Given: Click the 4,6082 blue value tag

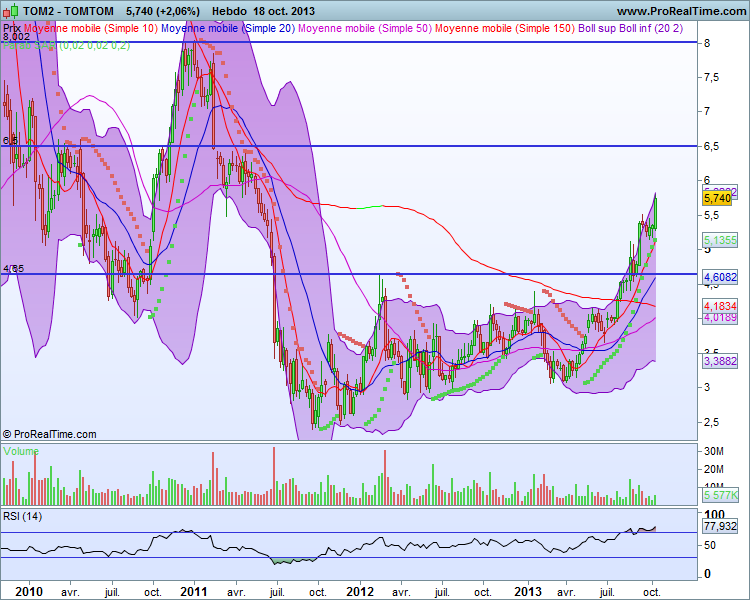Looking at the screenshot, I should pos(720,277).
